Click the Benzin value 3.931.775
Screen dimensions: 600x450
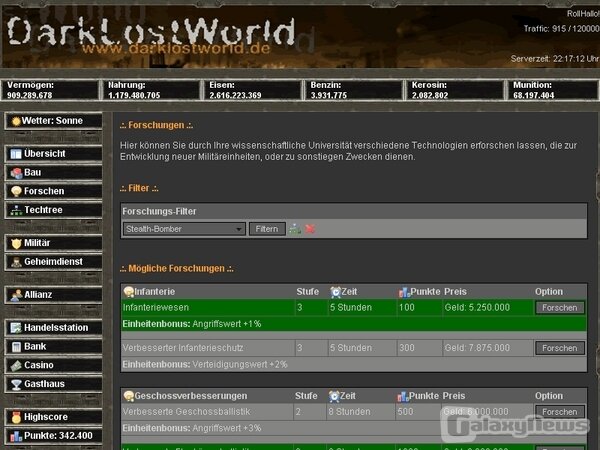[x=329, y=95]
